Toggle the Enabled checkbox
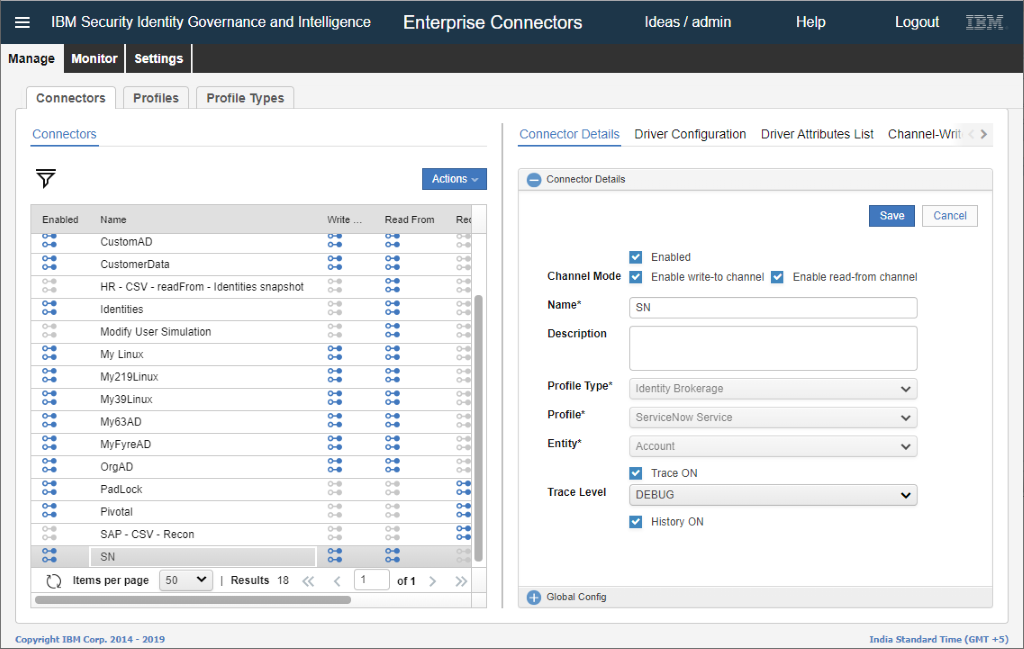 (635, 257)
